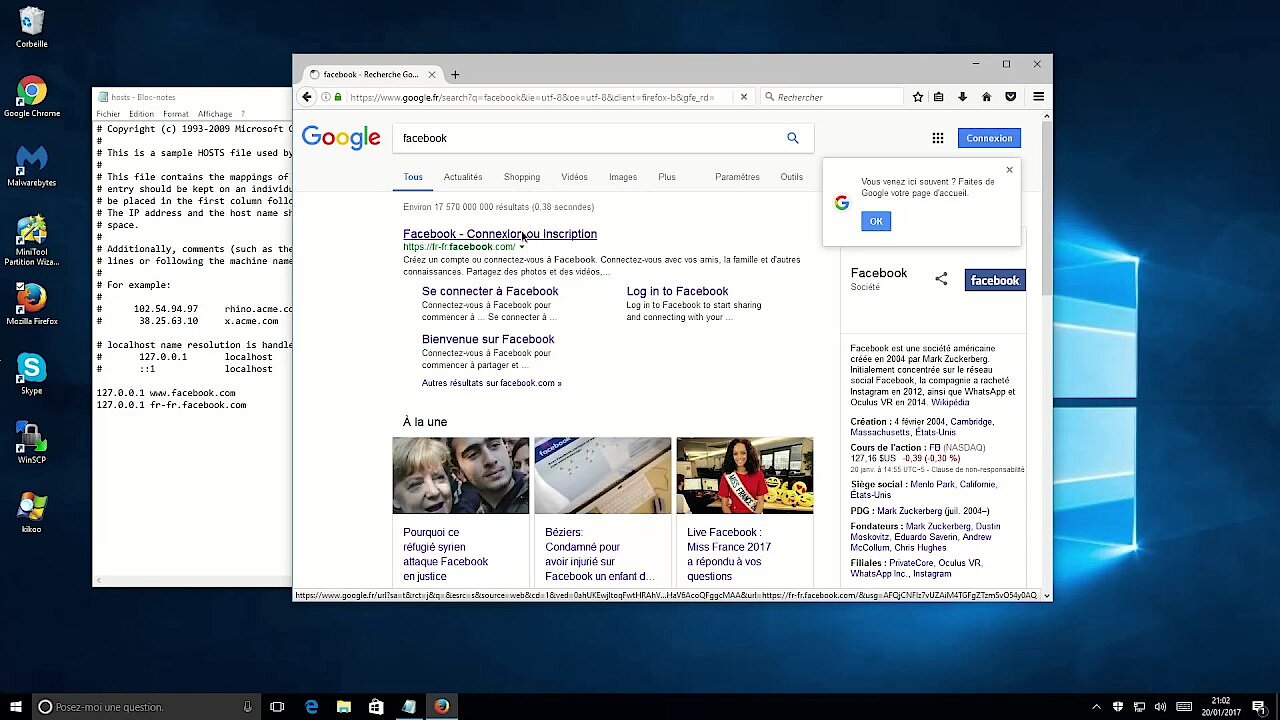Open the Firefox hamburger menu
The width and height of the screenshot is (1280, 720).
1038,97
